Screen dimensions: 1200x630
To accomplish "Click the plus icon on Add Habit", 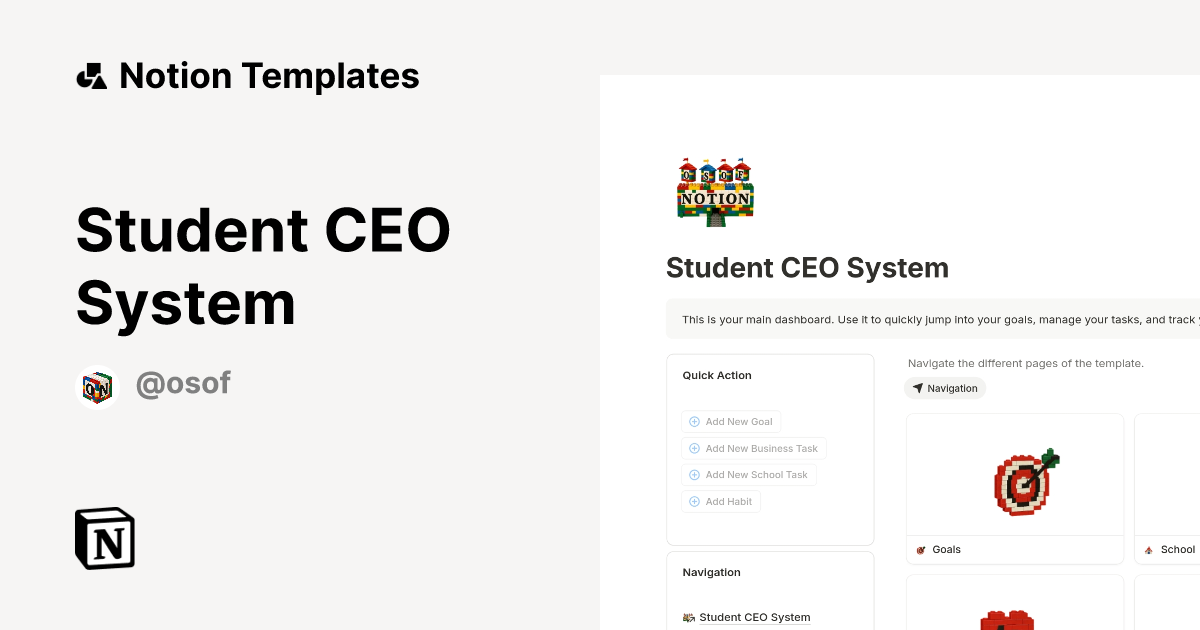I will [x=693, y=501].
